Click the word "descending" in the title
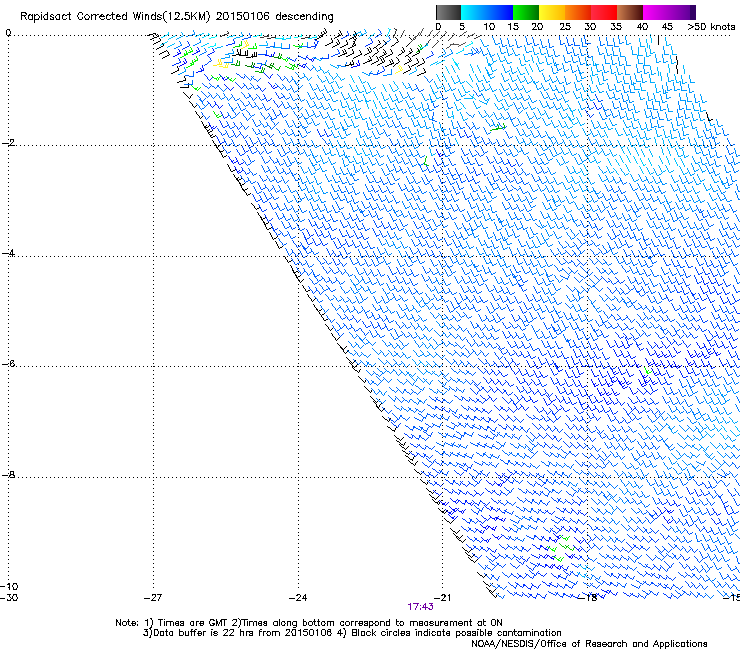The image size is (740, 650). click(304, 17)
